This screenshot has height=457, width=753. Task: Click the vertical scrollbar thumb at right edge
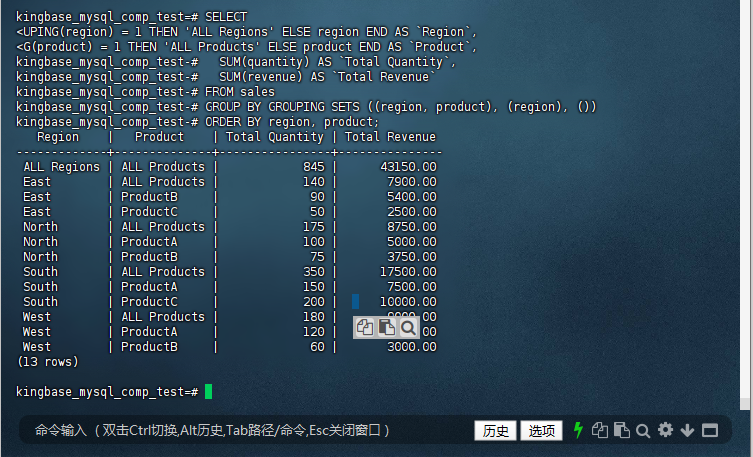pos(745,403)
